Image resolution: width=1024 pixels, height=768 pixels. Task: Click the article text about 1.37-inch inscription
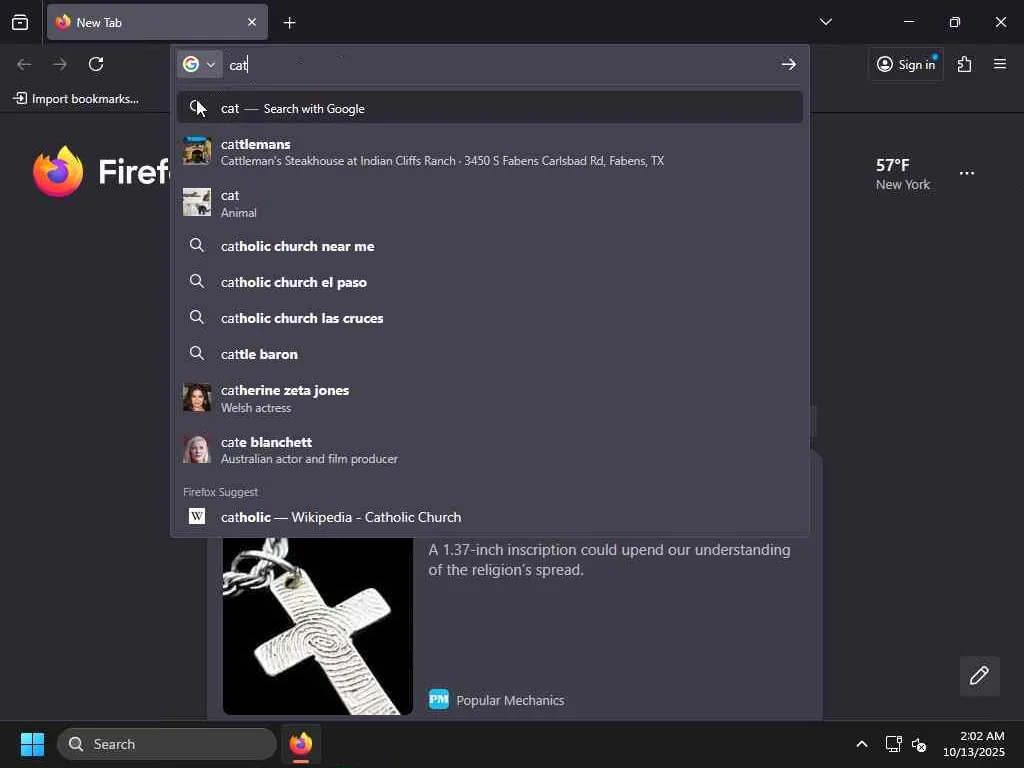609,560
